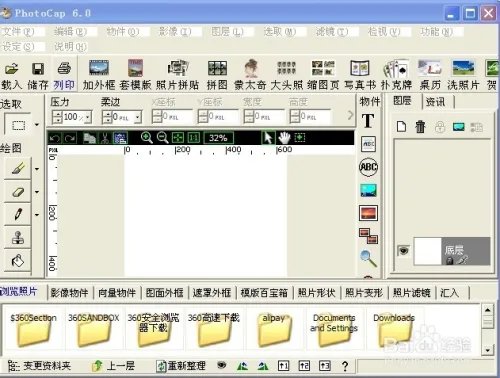Expand options bar with right chevron

coord(350,115)
